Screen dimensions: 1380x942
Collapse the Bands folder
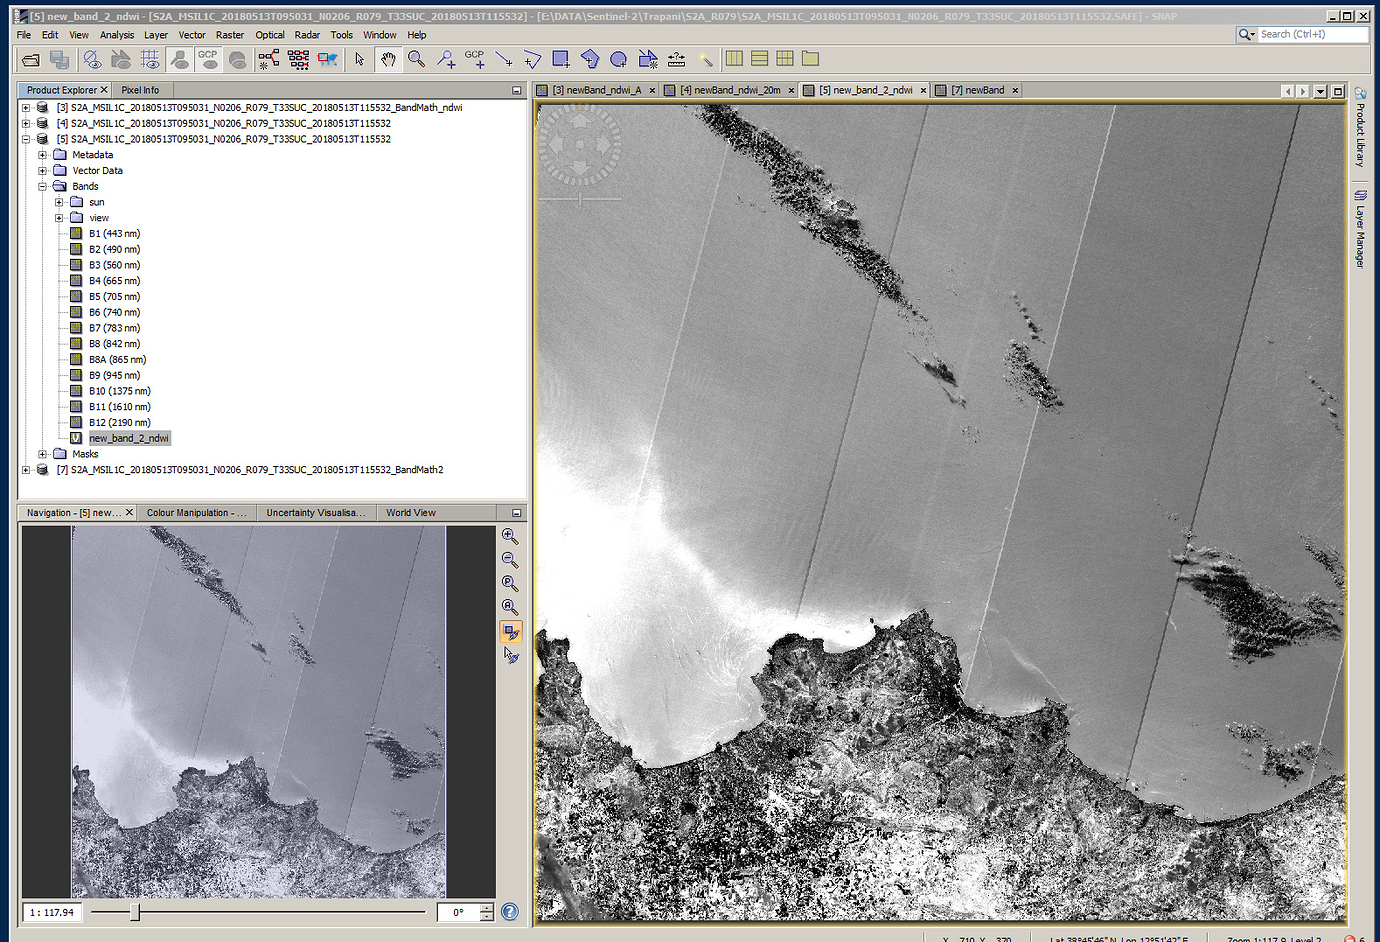click(42, 186)
